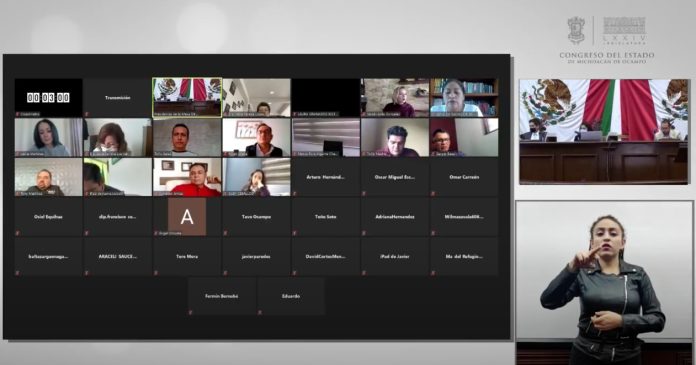Click muted mic icon on Toño Soto tile

(295, 233)
